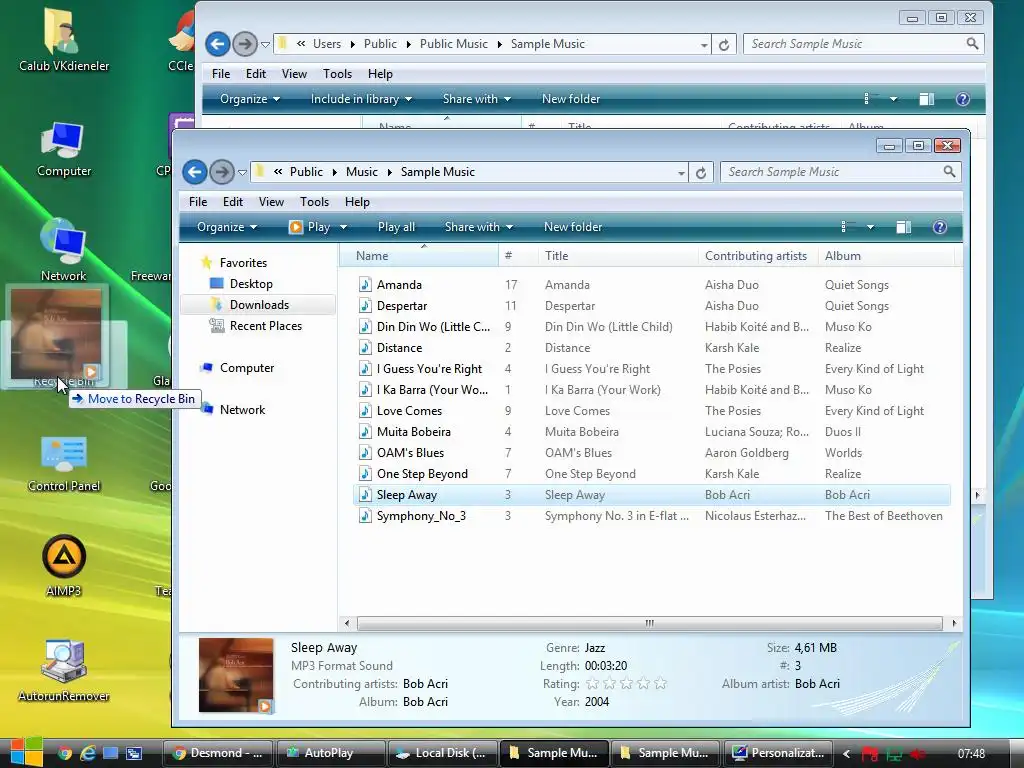This screenshot has height=768, width=1024.
Task: Open Help menu in front window
Action: click(357, 202)
